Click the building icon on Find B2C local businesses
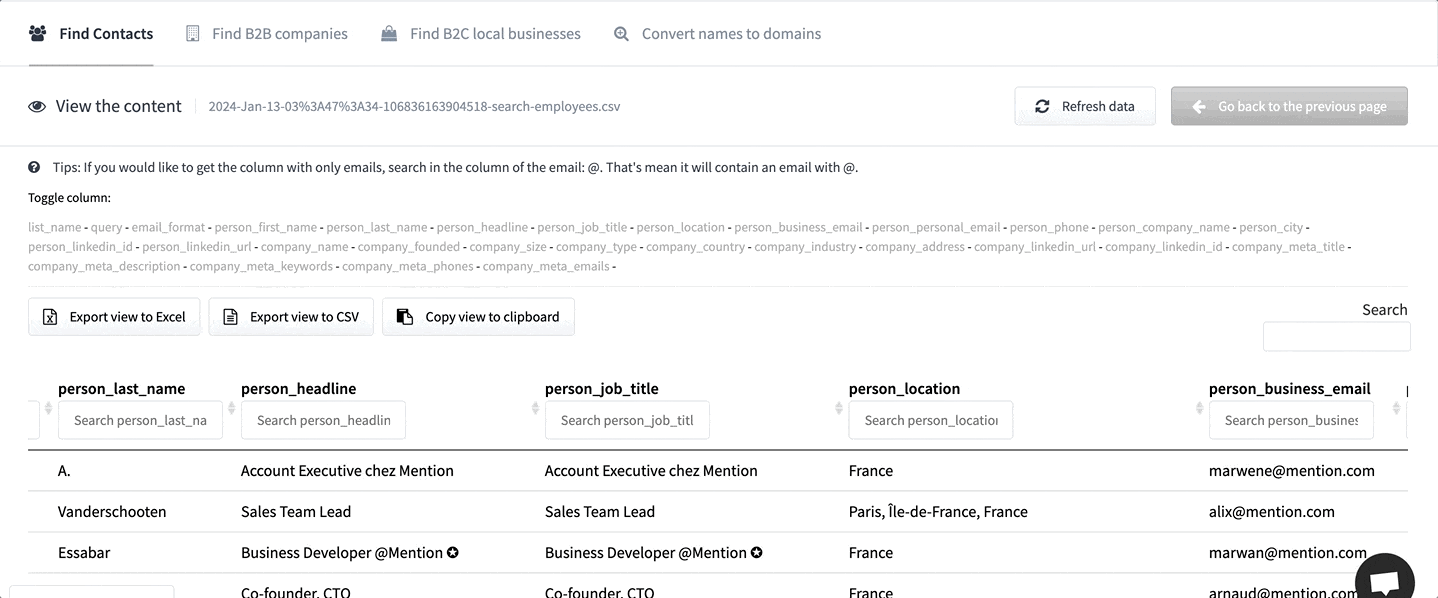Screen dimensions: 1438x598 pyautogui.click(x=388, y=33)
